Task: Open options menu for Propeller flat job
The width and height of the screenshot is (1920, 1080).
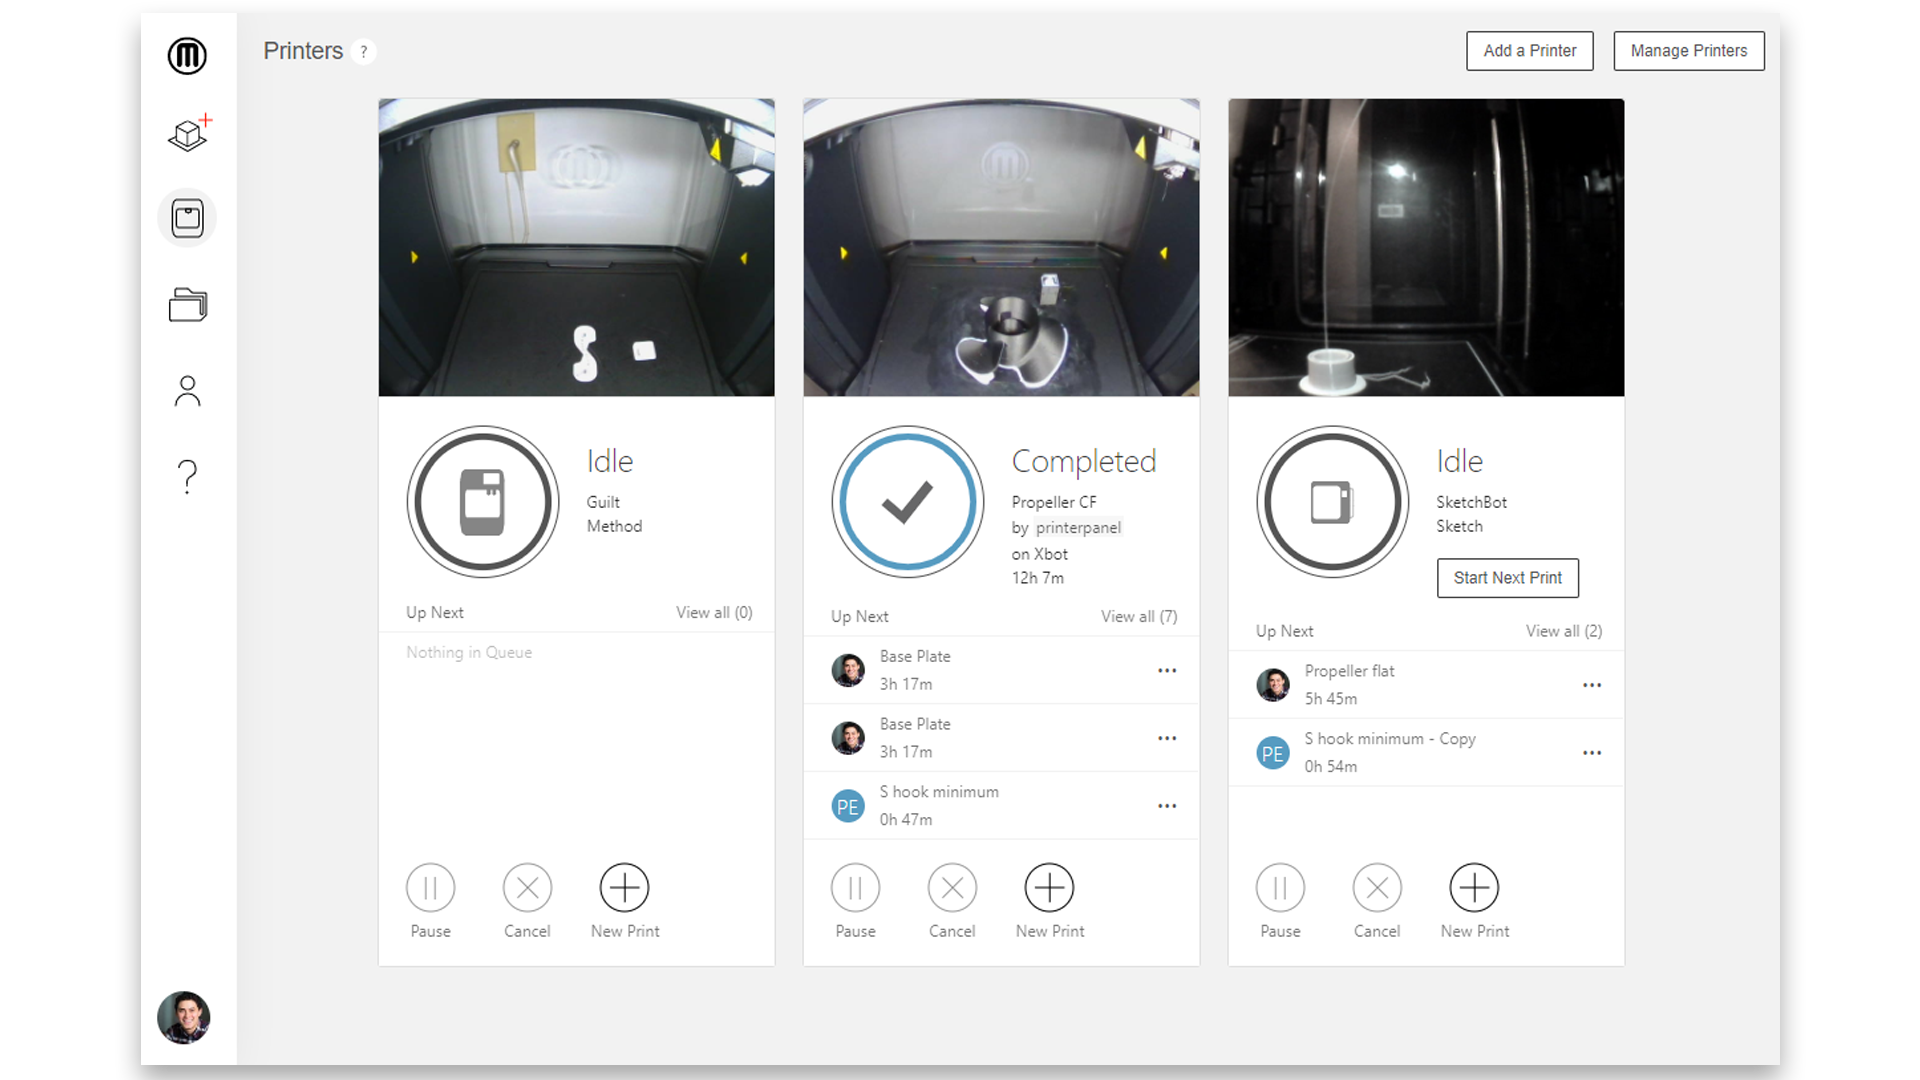Action: pos(1592,686)
